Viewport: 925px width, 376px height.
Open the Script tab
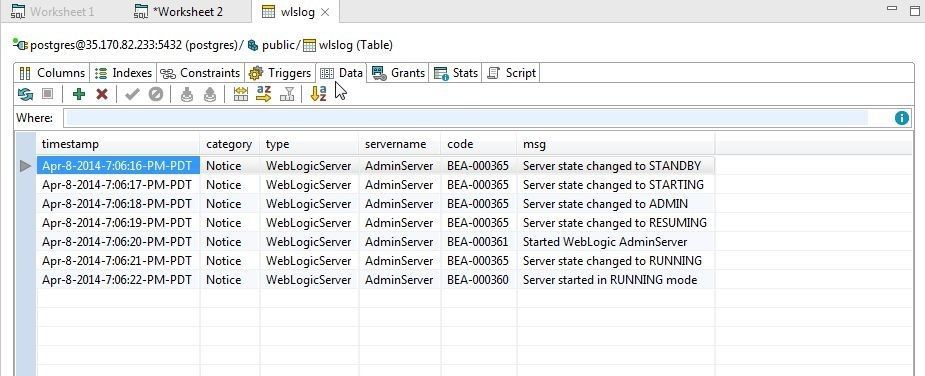(x=511, y=73)
